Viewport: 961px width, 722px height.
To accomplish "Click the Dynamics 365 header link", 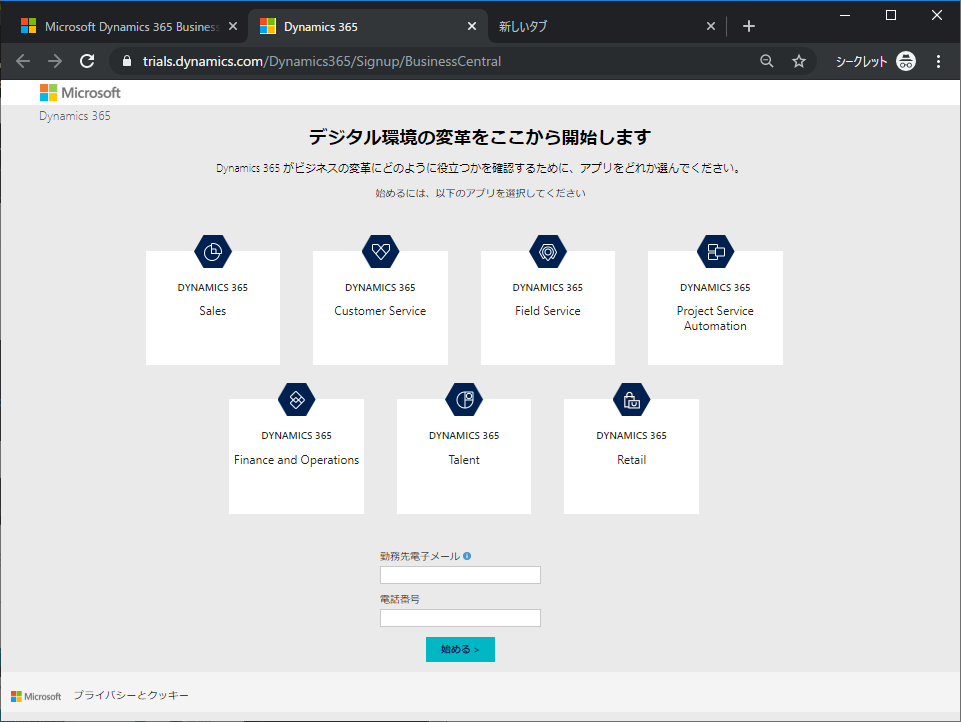I will (75, 116).
